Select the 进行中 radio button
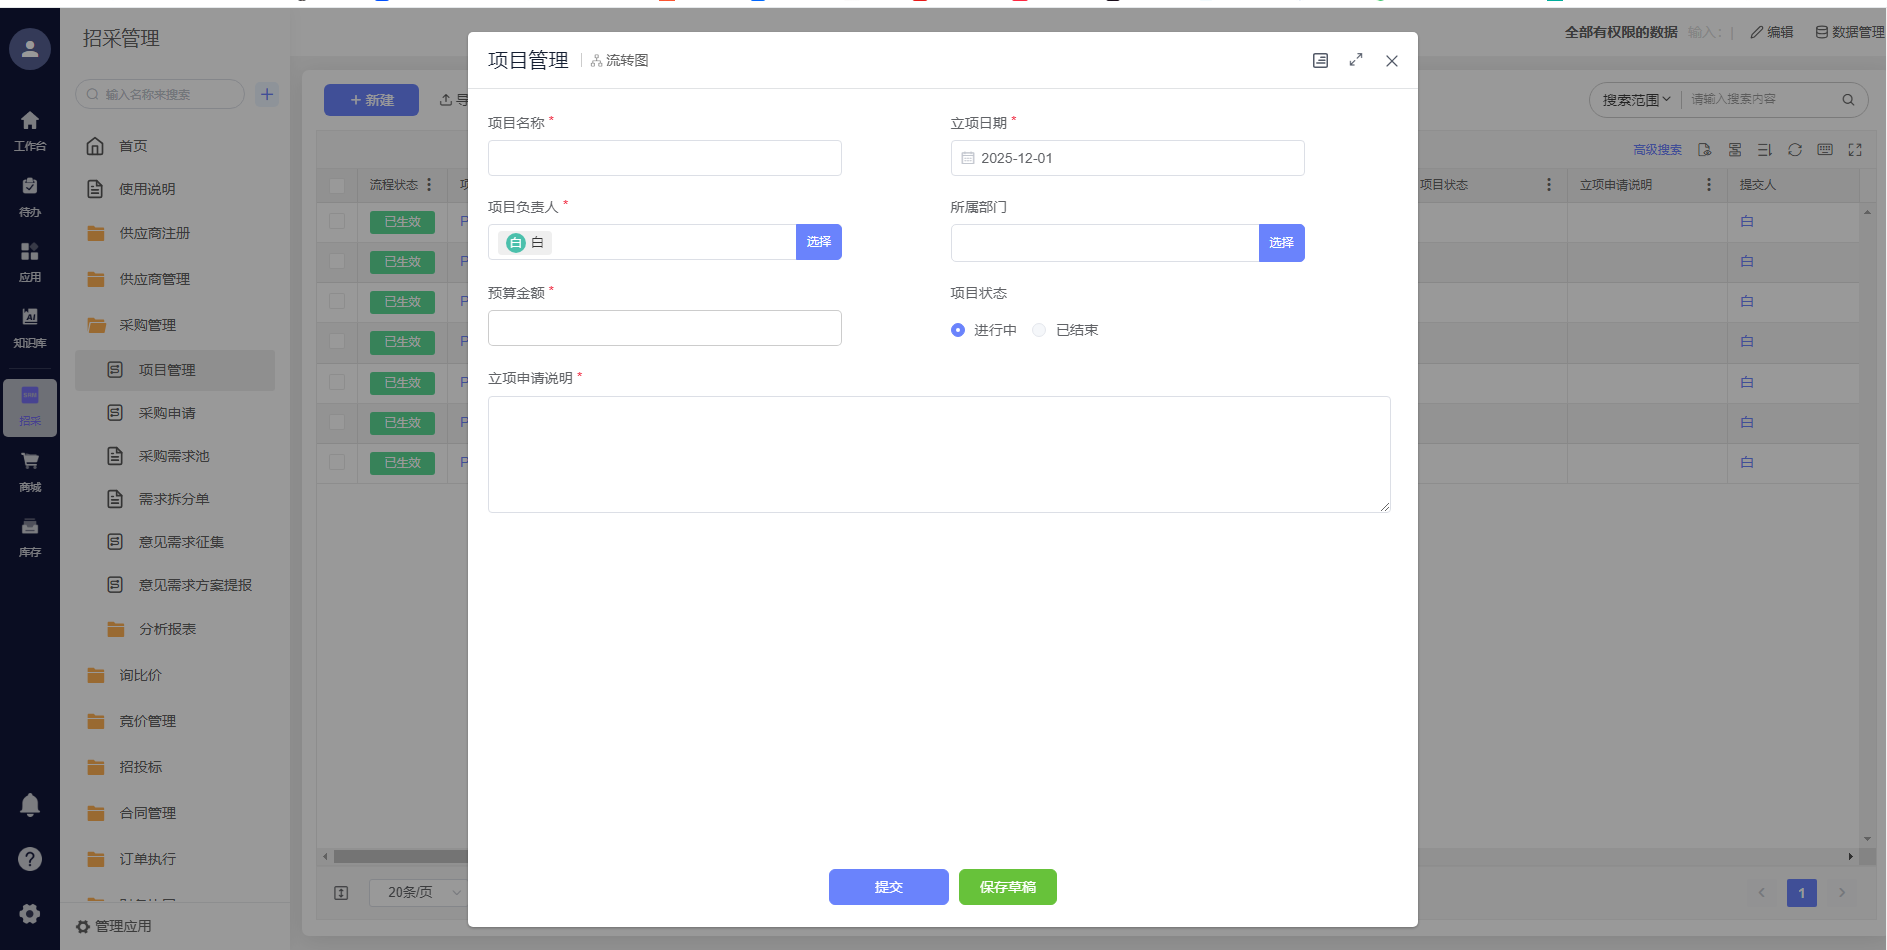 [958, 330]
